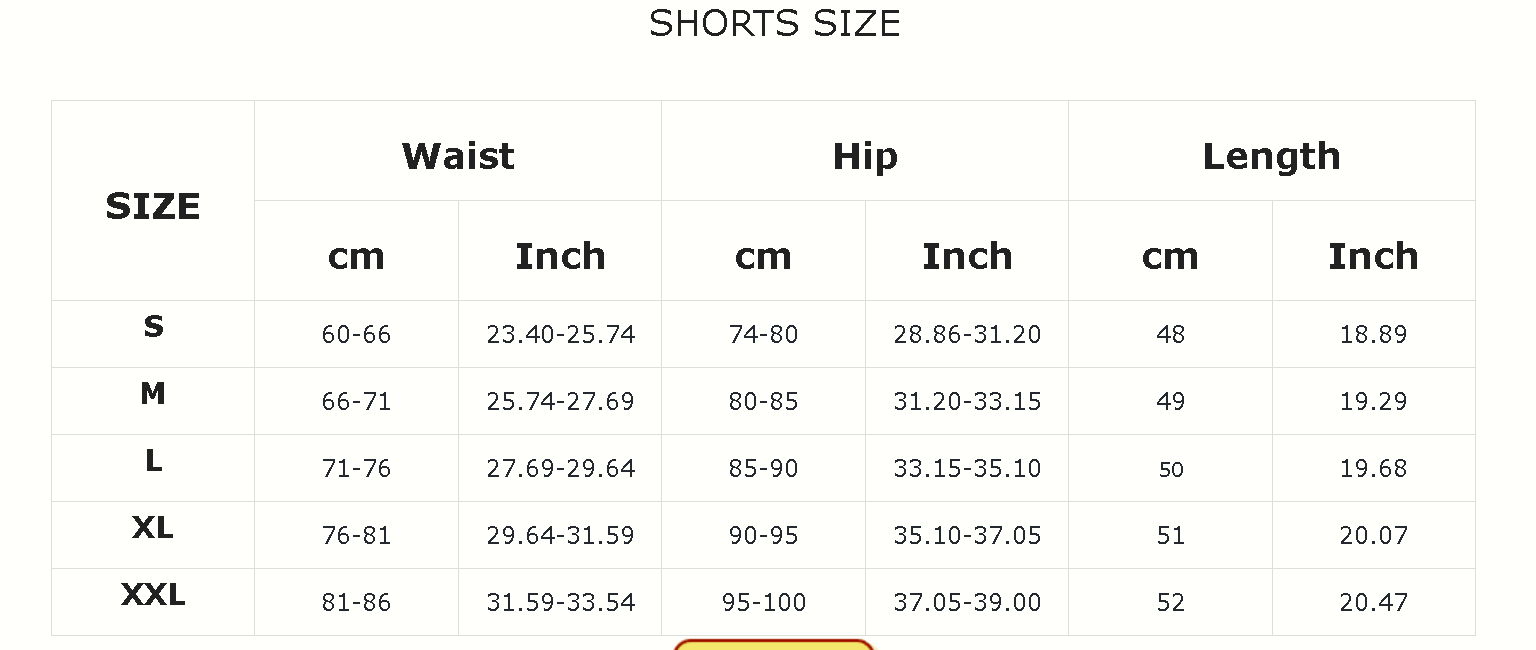Screen dimensions: 1536x650
Task: Click the SHORTS SIZE title
Action: 775,24
